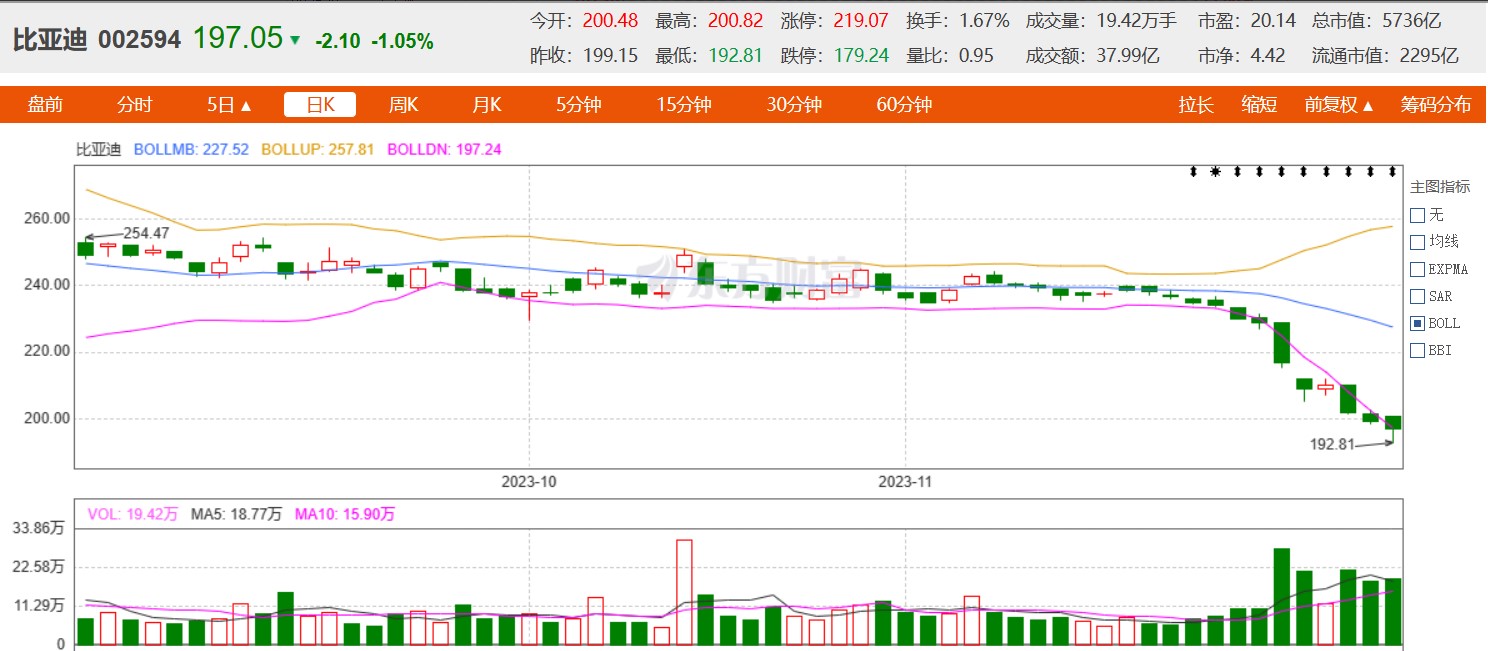Click the VOL: 19.42万 volume legend
The image size is (1488, 651).
(133, 514)
